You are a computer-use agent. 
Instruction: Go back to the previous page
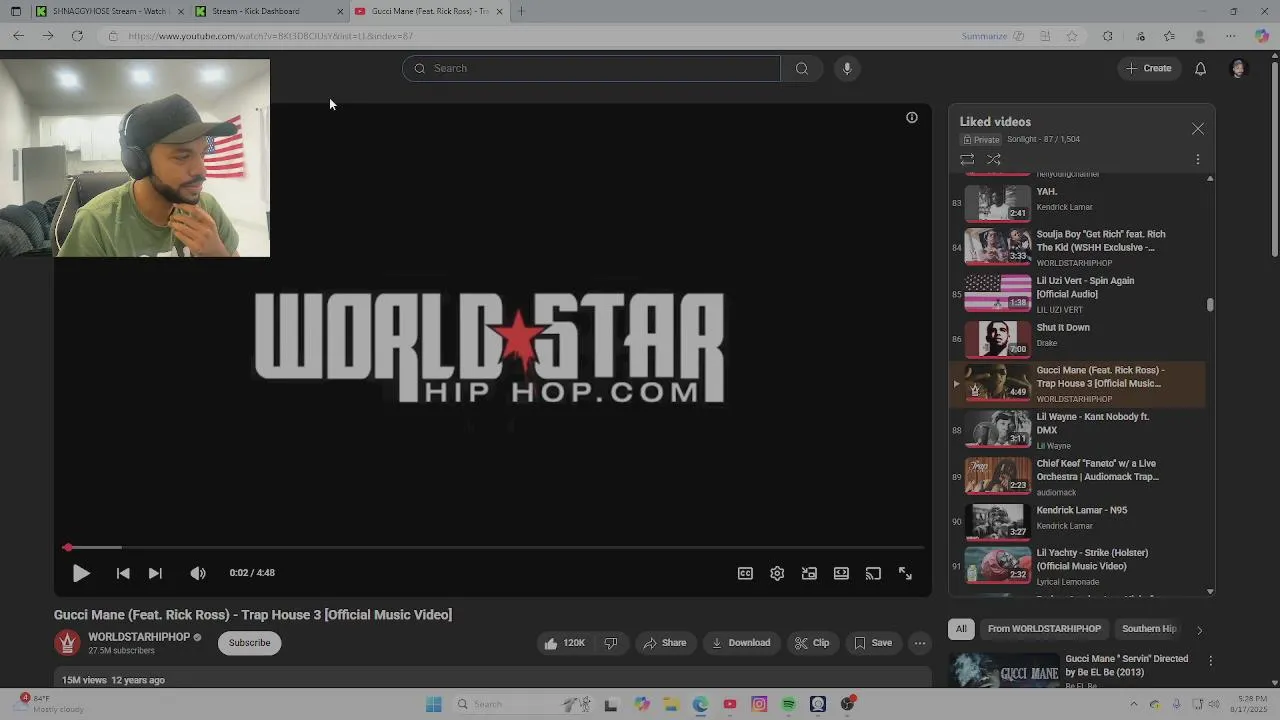[18, 36]
